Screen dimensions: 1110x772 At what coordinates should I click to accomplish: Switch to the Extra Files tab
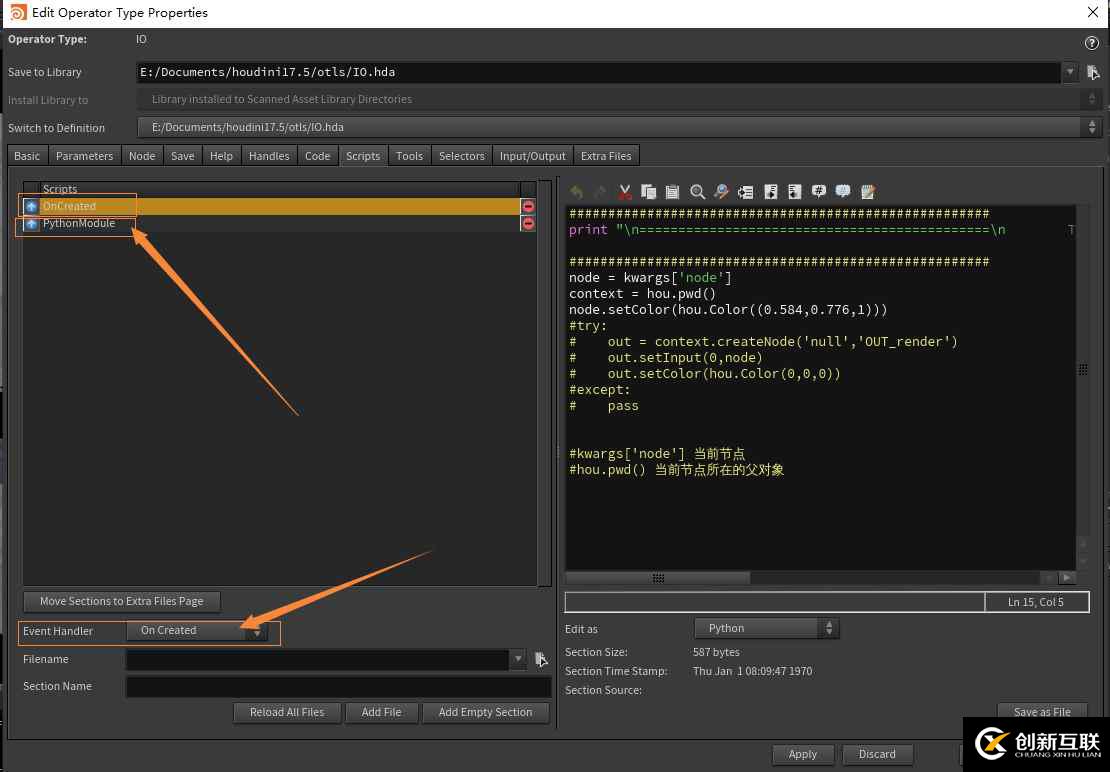606,156
